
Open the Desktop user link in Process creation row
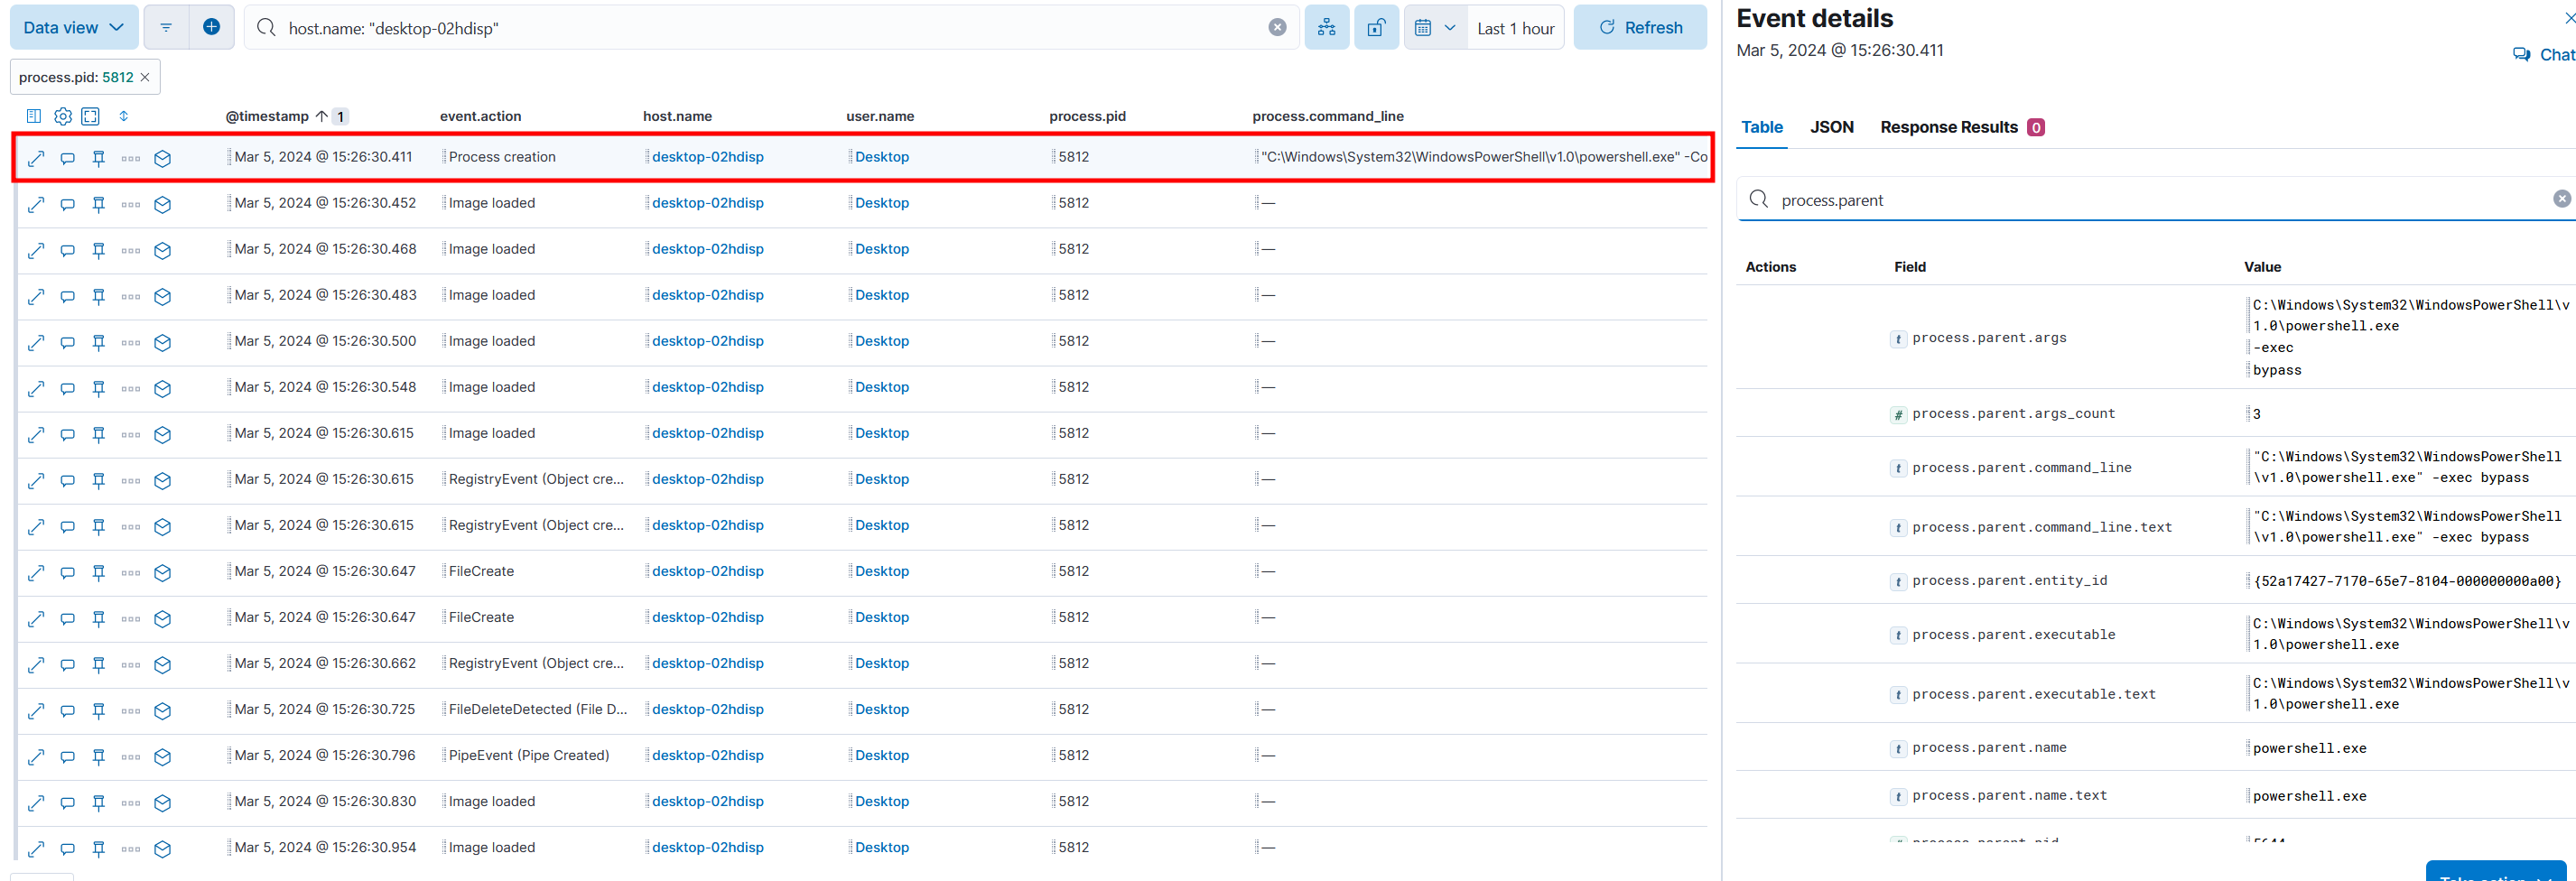tap(882, 157)
